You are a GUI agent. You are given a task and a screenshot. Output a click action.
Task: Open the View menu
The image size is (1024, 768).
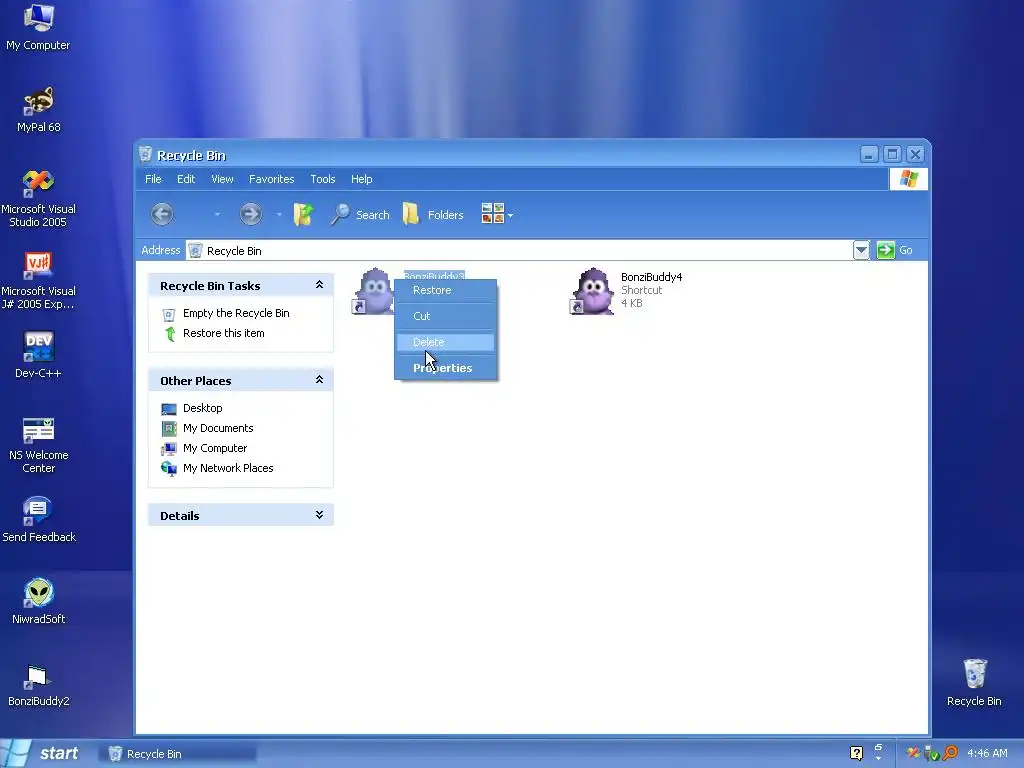pos(222,179)
